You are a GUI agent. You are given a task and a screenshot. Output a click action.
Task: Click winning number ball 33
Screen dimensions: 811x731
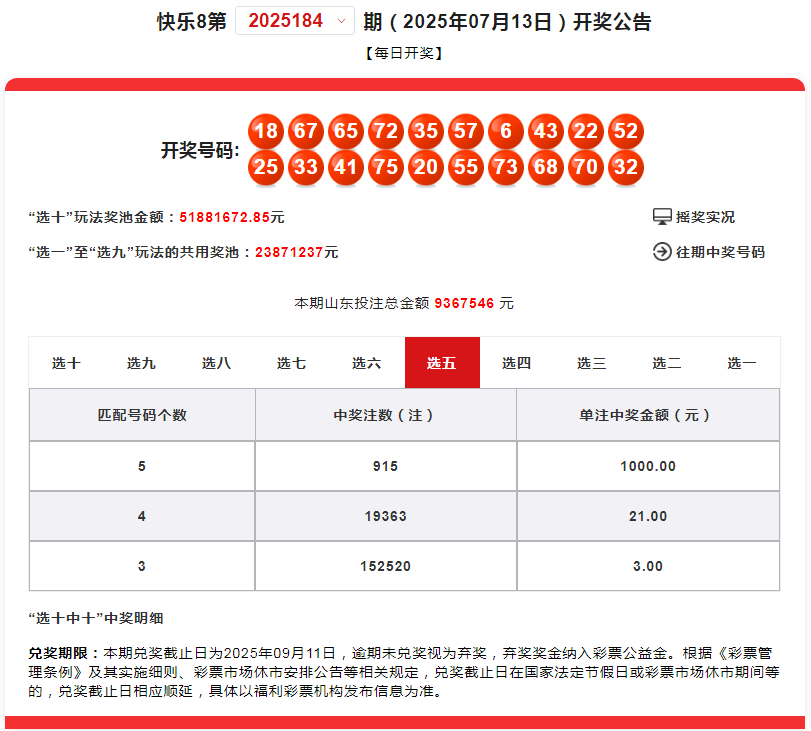306,167
